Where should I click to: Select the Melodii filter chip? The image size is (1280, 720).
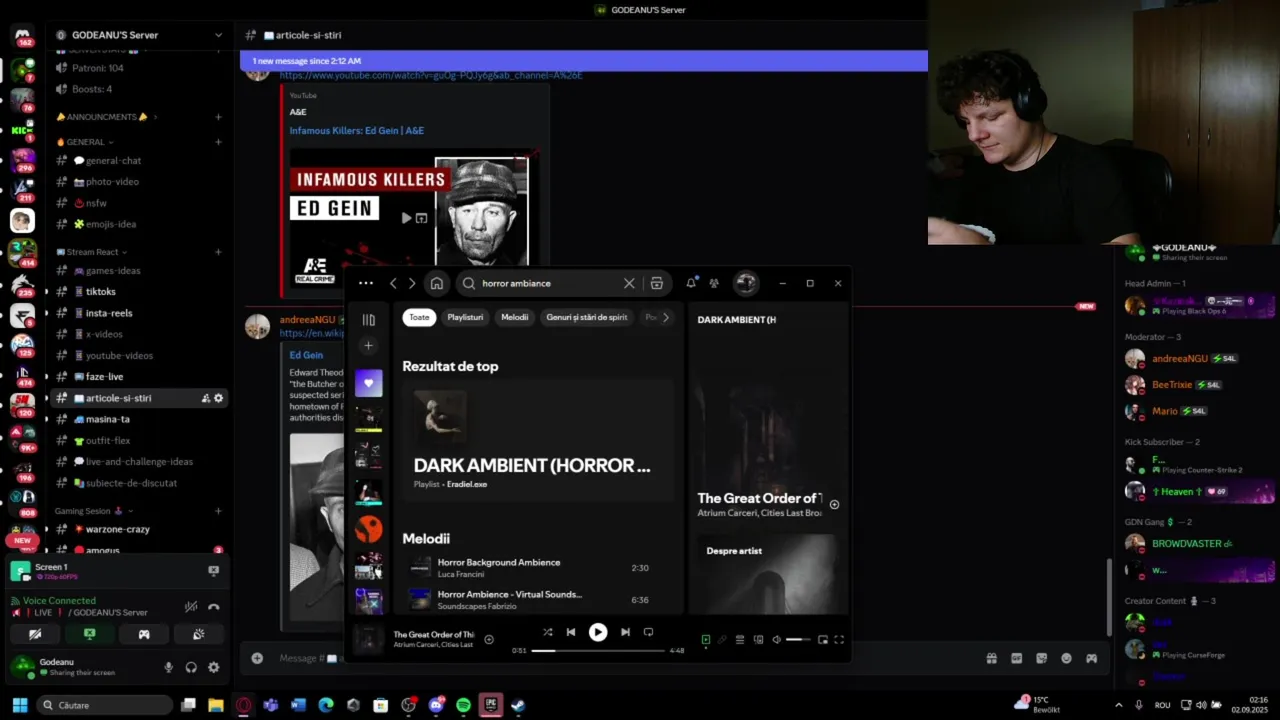pyautogui.click(x=515, y=317)
